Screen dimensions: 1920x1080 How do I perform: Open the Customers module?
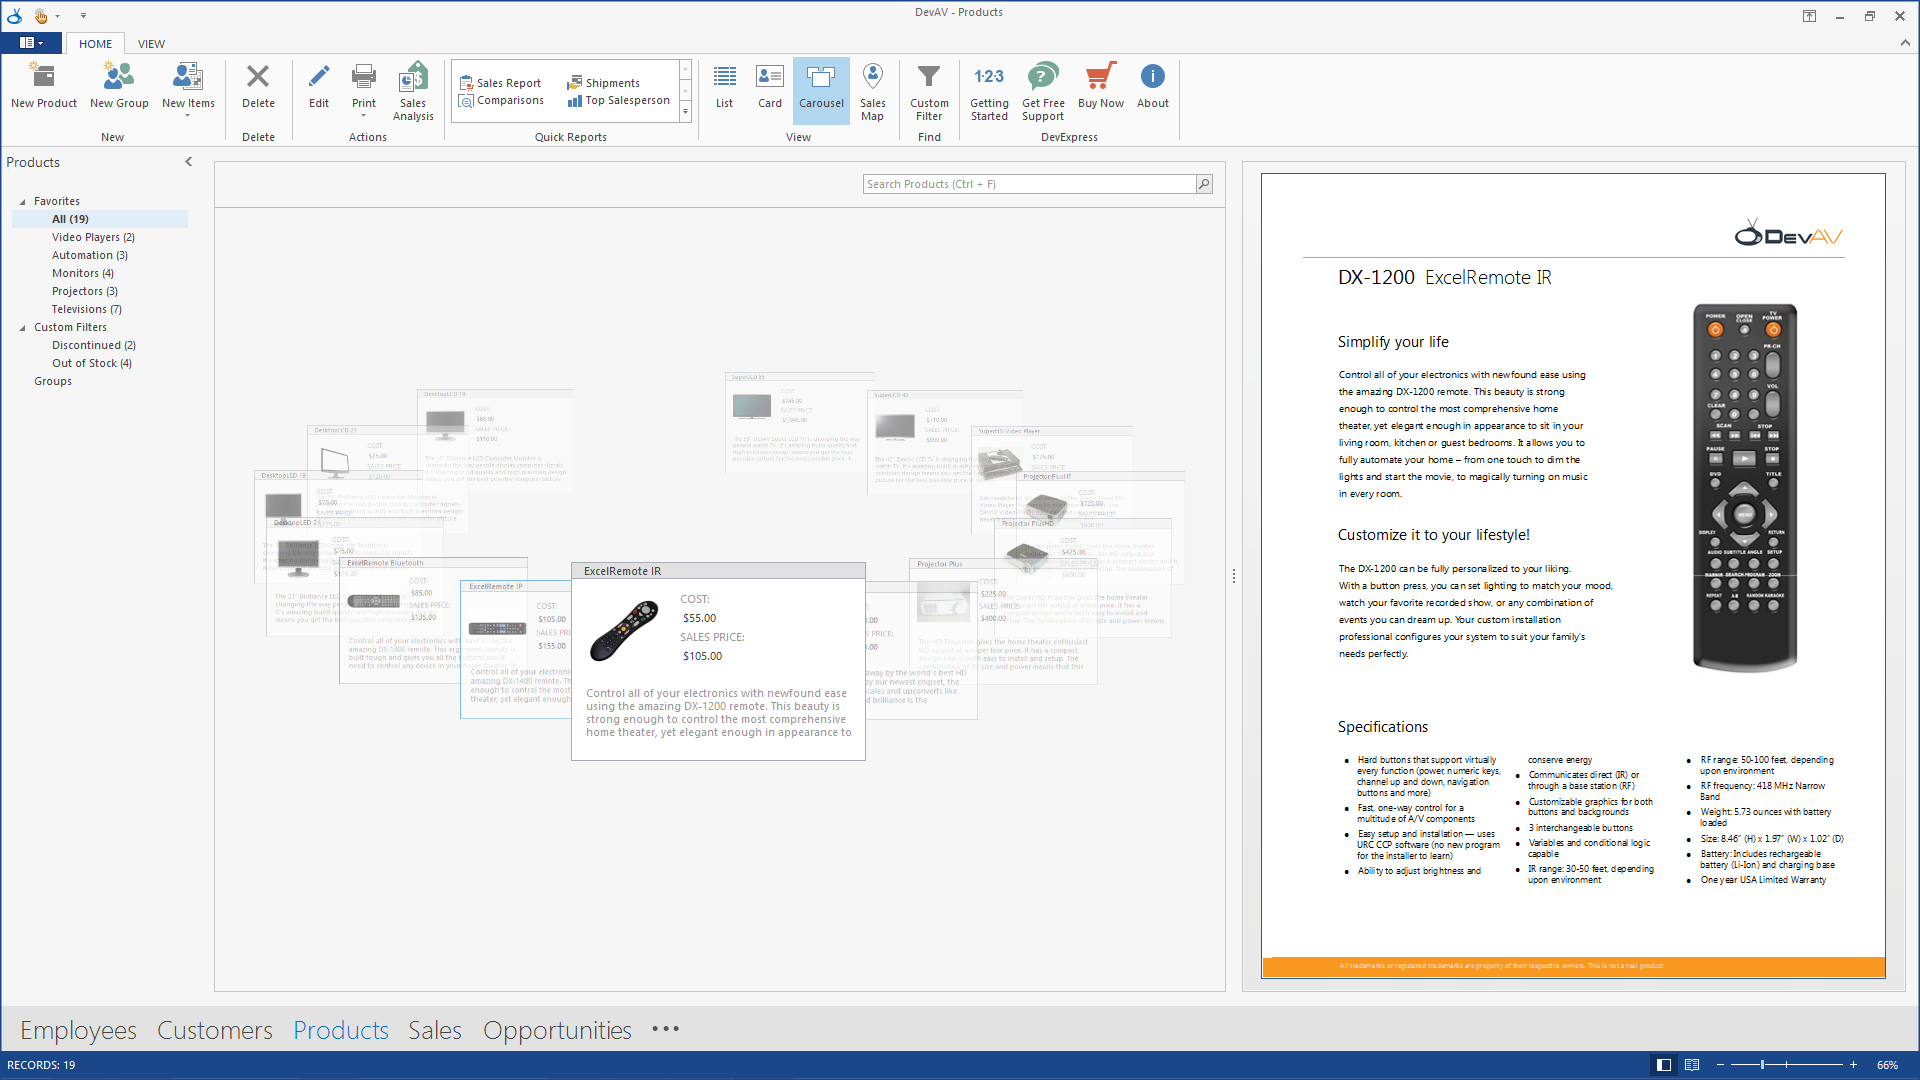[214, 1030]
